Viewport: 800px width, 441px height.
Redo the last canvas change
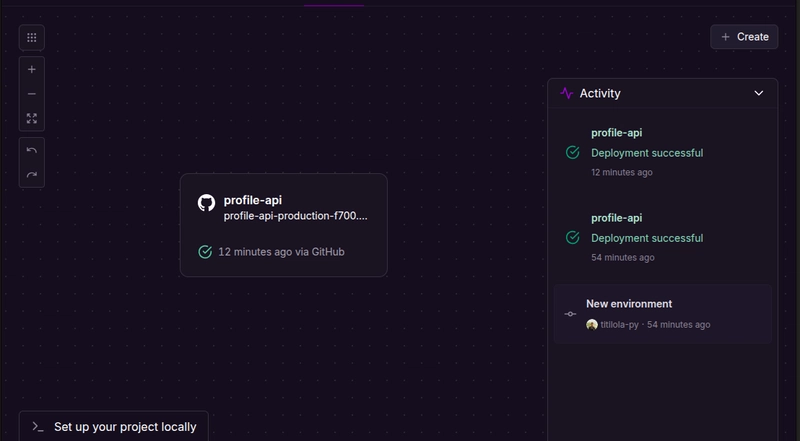[x=32, y=175]
